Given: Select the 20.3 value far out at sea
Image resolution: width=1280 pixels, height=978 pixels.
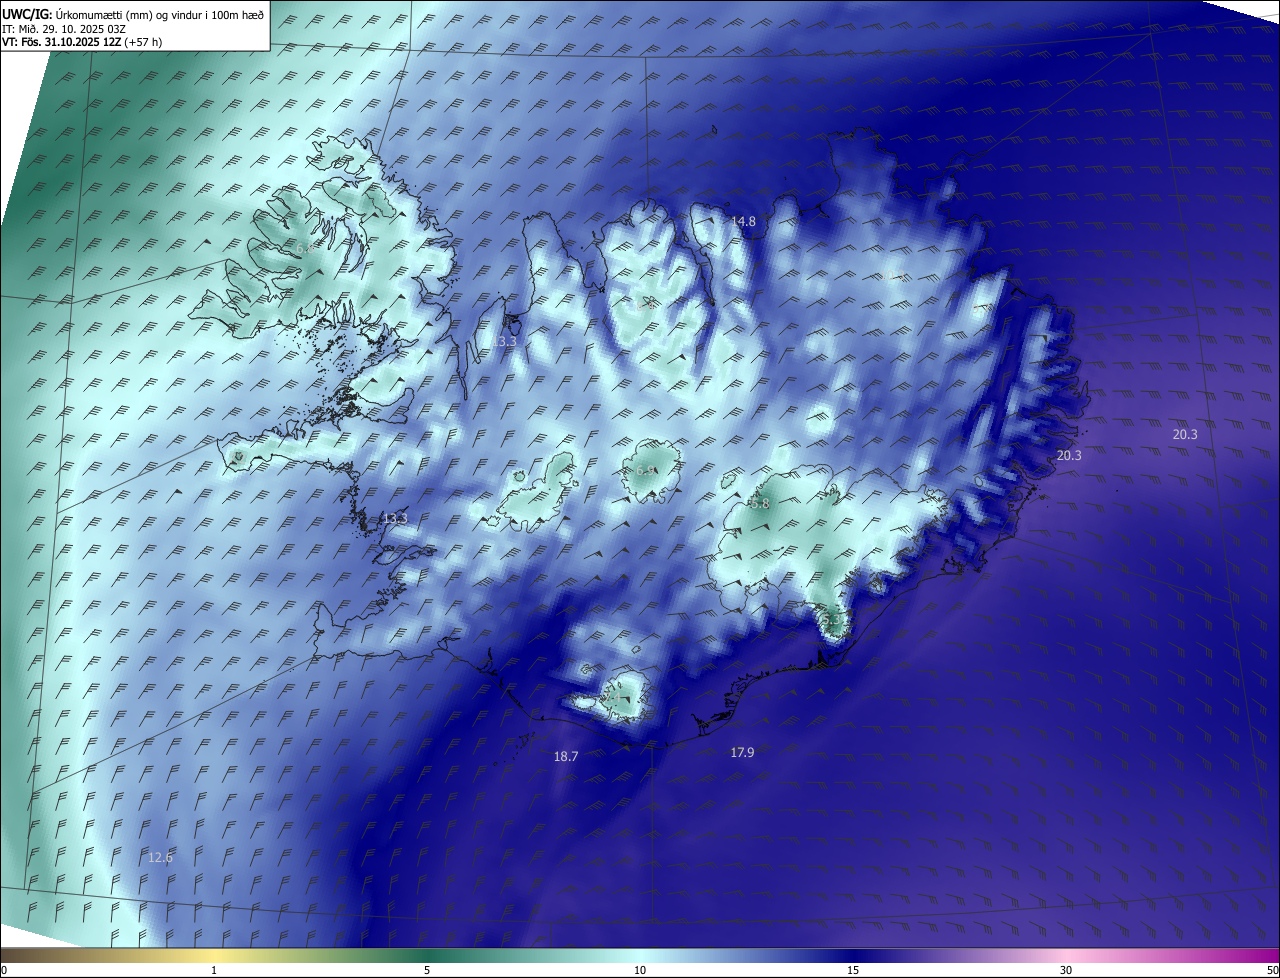Looking at the screenshot, I should pyautogui.click(x=1185, y=434).
